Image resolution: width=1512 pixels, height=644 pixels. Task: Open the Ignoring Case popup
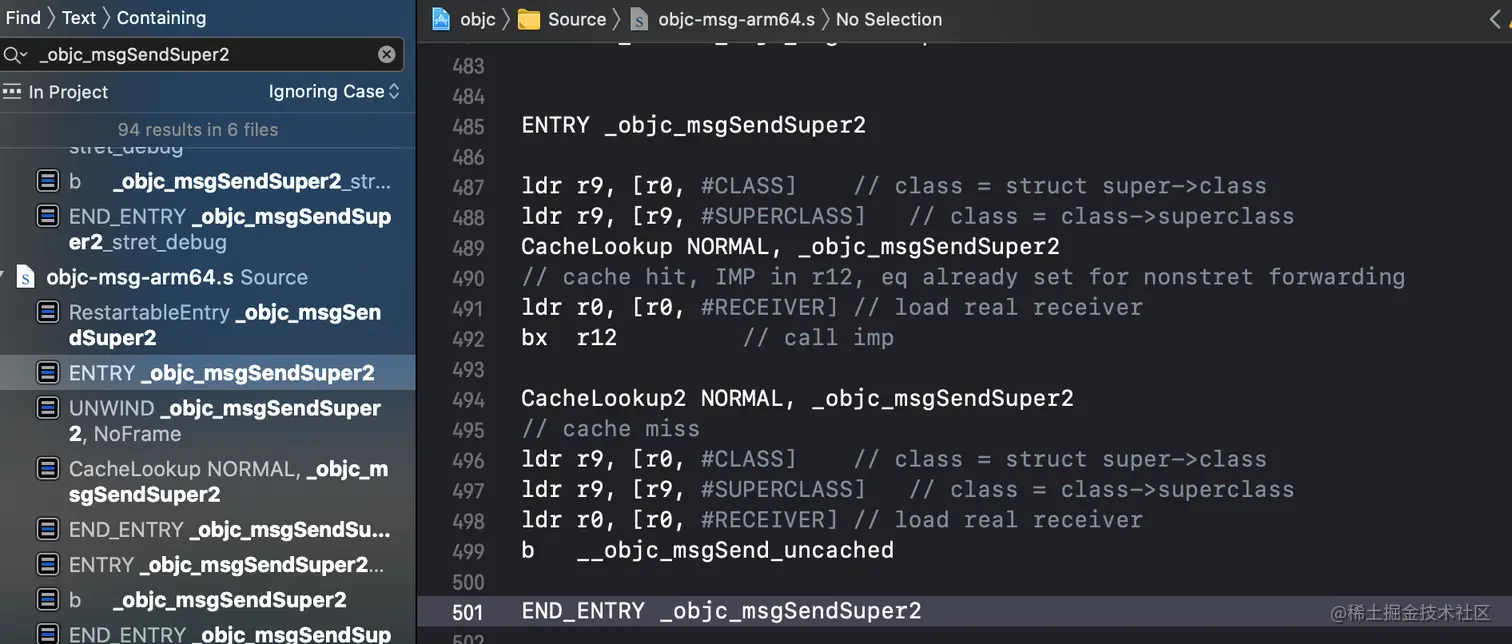tap(334, 92)
